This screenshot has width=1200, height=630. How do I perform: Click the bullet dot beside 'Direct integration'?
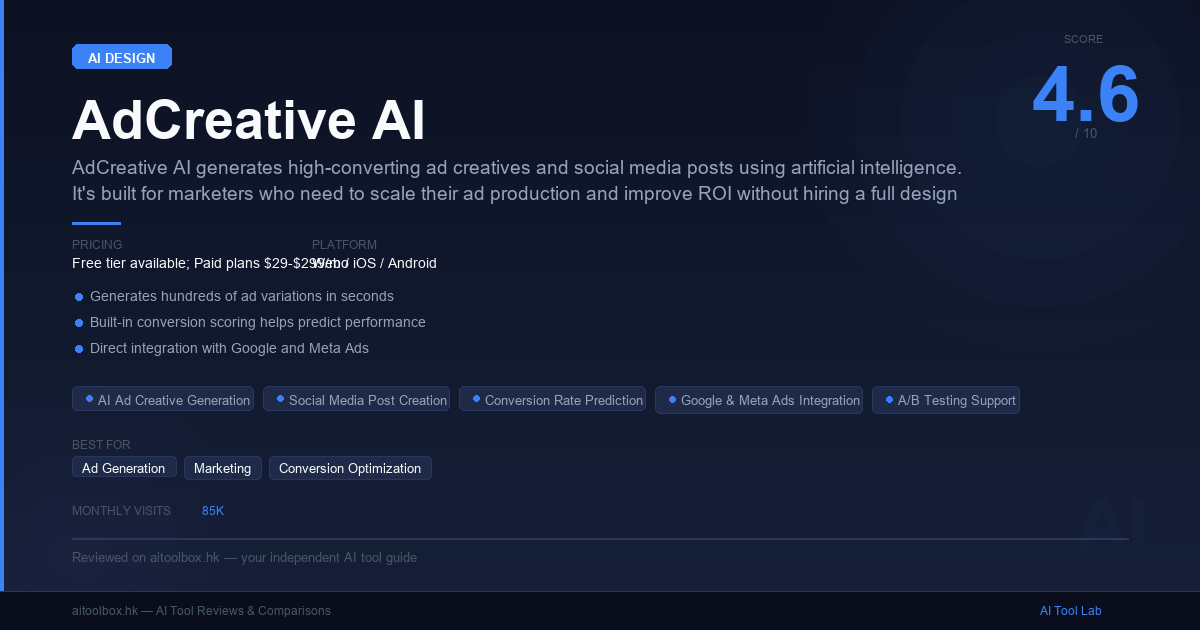click(x=79, y=349)
